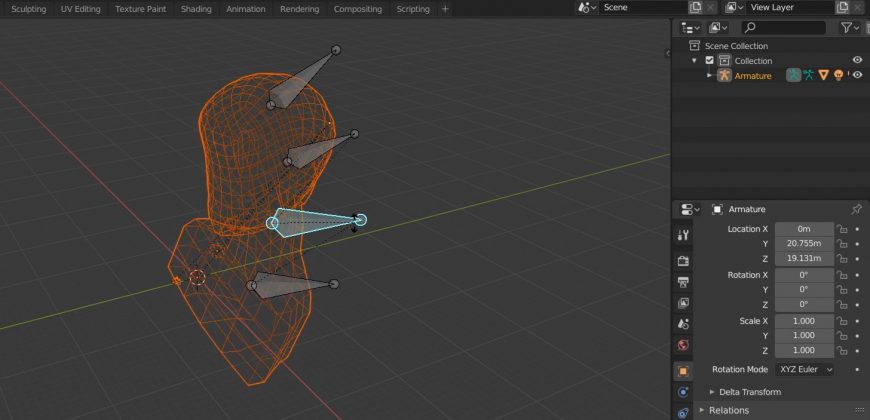Click the light bulb icon in Armature row

coord(838,75)
